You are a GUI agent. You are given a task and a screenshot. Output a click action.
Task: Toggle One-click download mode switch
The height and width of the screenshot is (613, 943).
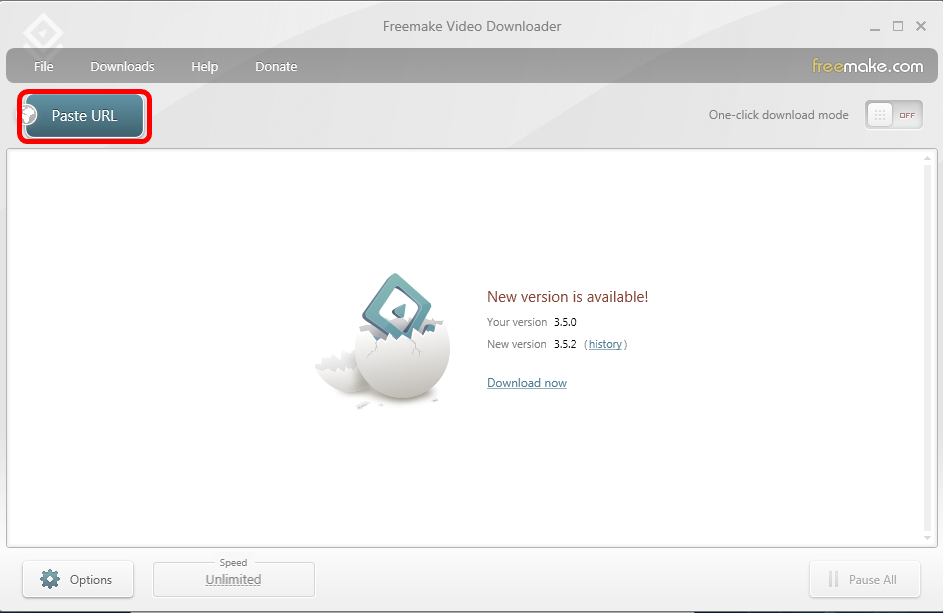pyautogui.click(x=894, y=115)
